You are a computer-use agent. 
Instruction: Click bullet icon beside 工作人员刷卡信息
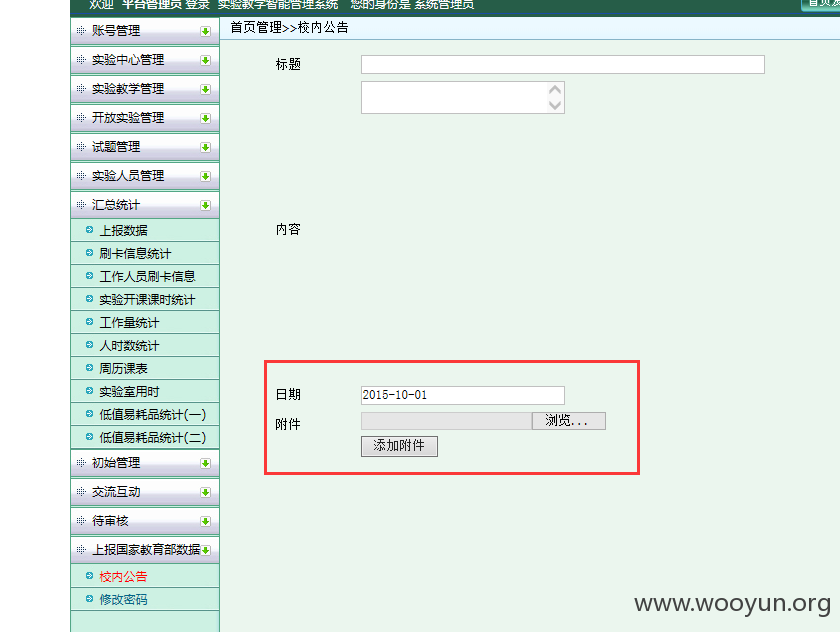tap(89, 276)
